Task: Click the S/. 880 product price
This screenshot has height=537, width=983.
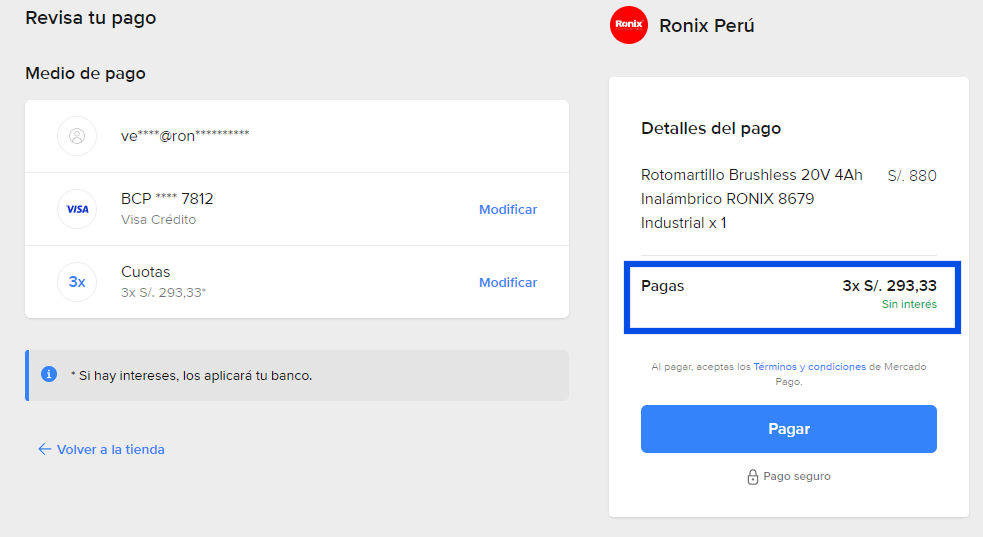Action: [x=912, y=175]
